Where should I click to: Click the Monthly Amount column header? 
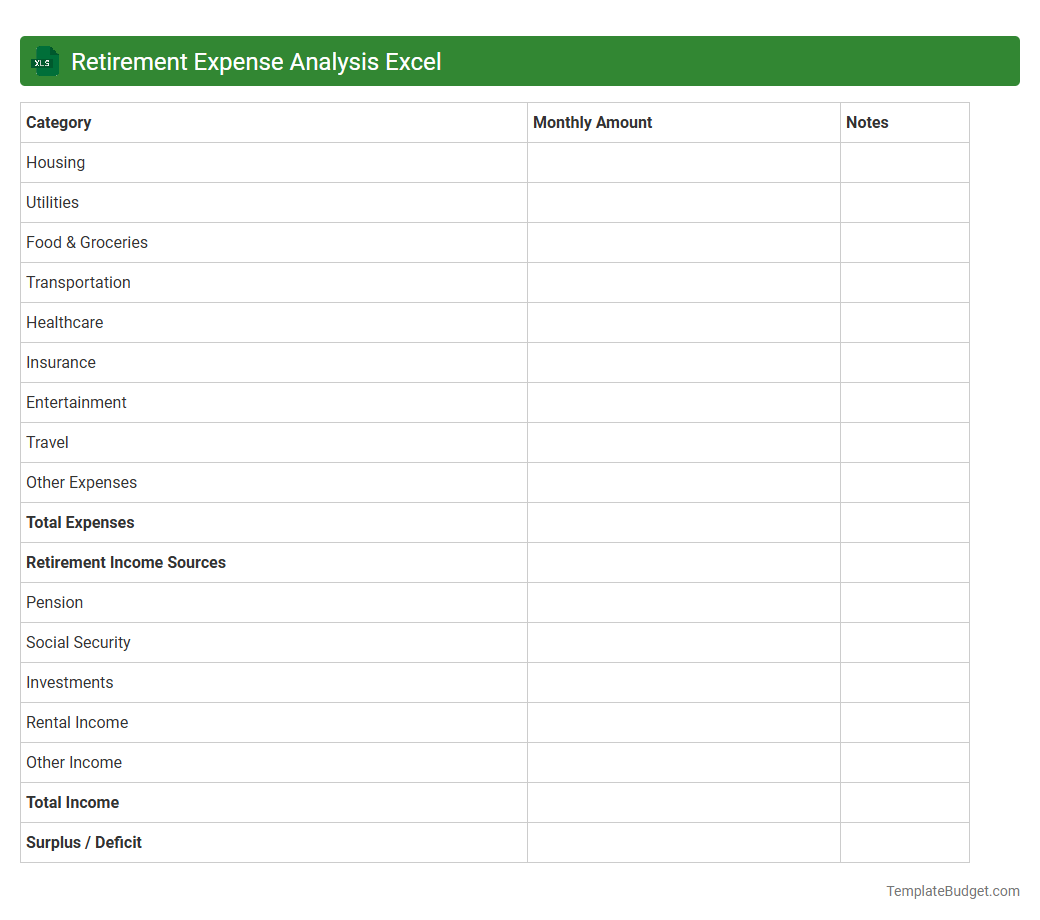pyautogui.click(x=592, y=122)
